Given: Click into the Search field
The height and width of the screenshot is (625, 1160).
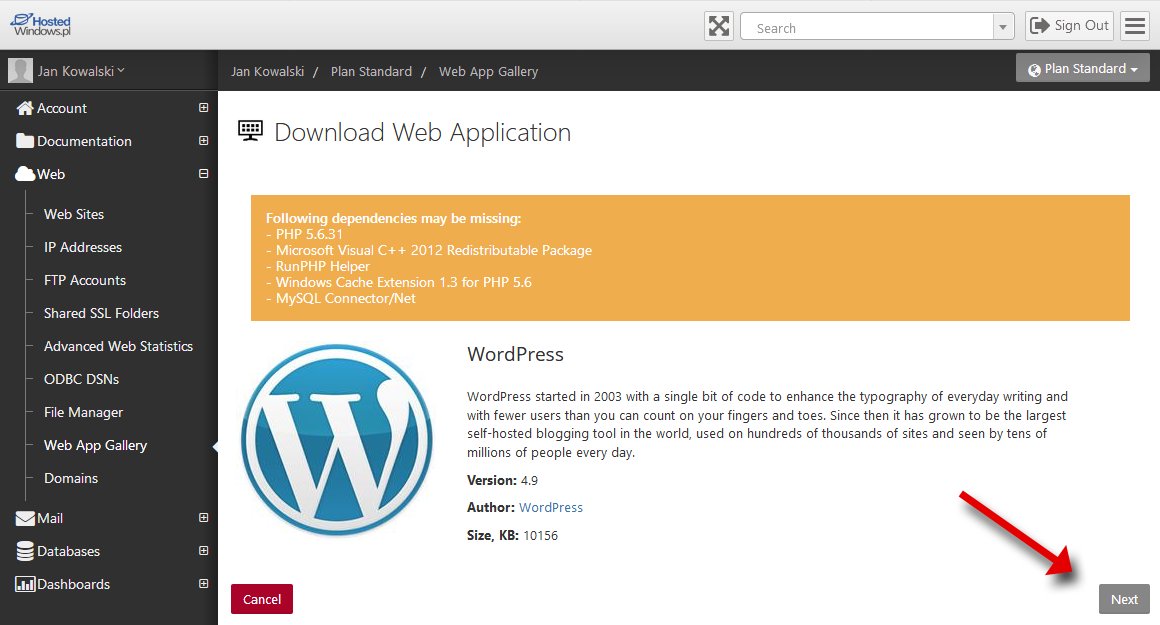Looking at the screenshot, I should tap(866, 27).
